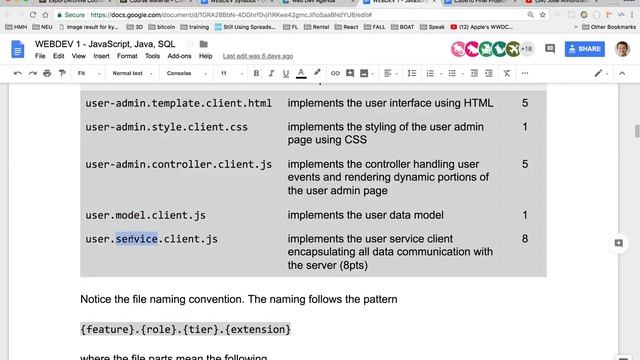Open the highlight color picker
Image resolution: width=640 pixels, height=360 pixels.
(317, 73)
